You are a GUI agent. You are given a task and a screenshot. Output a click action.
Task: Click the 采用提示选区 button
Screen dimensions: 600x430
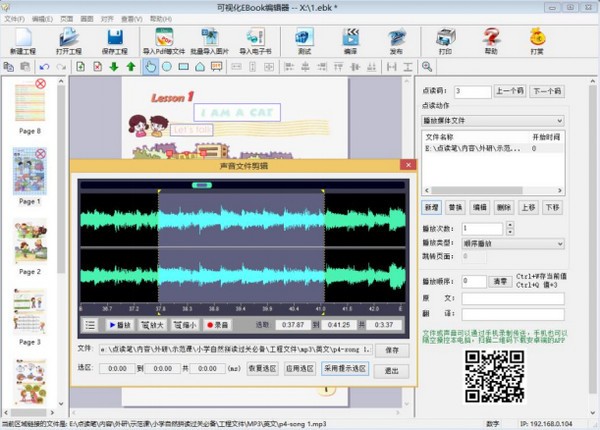pos(346,369)
